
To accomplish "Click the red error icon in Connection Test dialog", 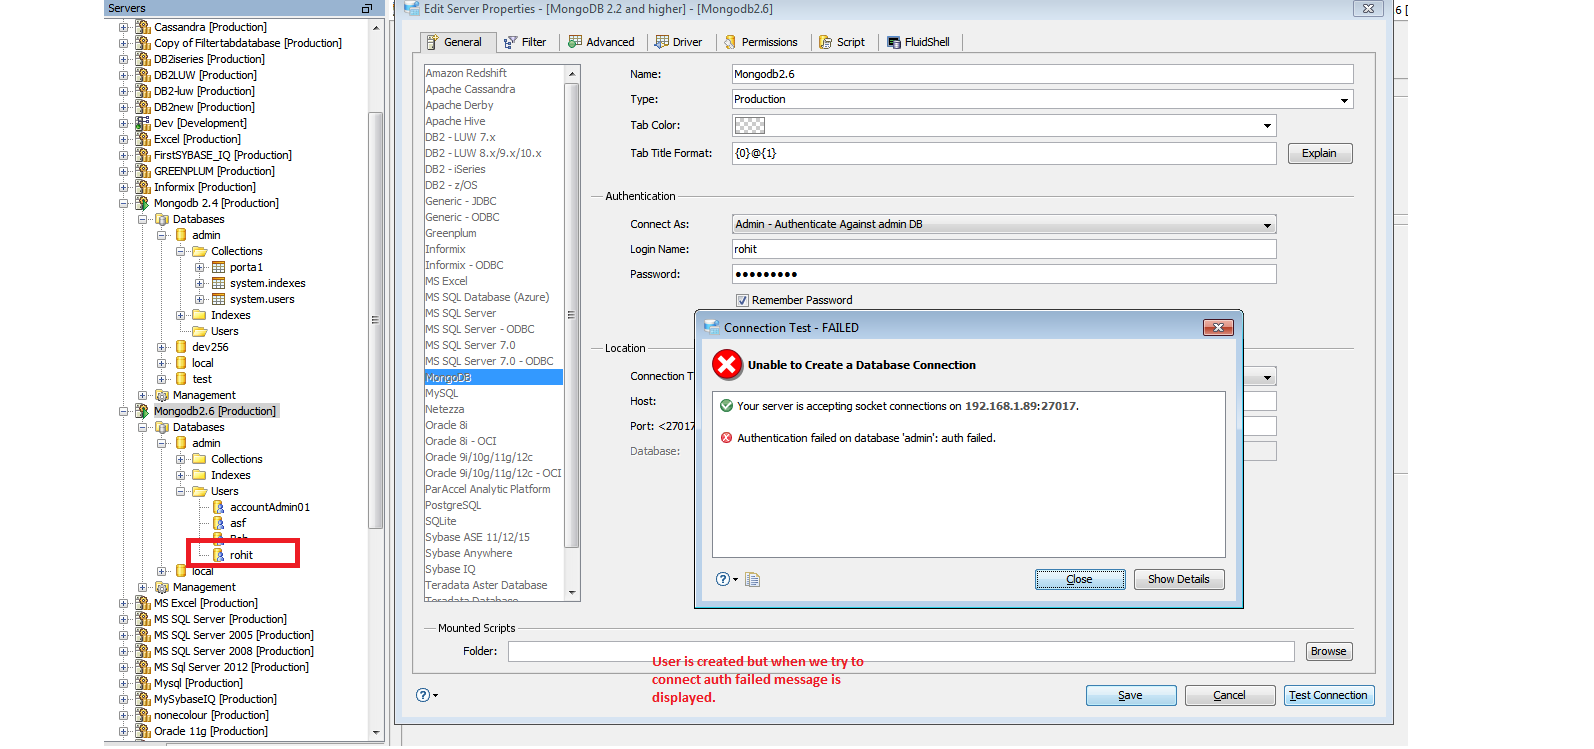I will 727,365.
